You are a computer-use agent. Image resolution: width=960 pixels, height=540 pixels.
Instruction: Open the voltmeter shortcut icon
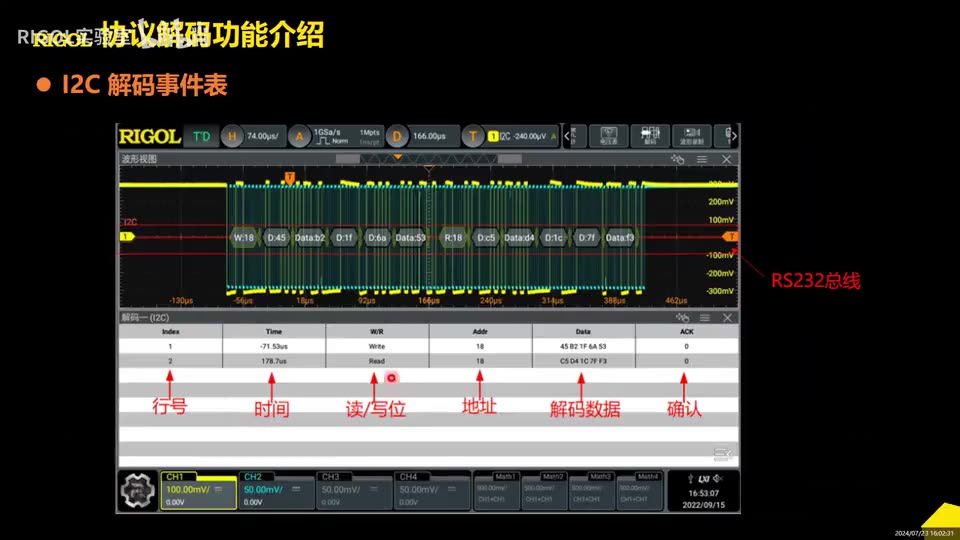coord(608,136)
